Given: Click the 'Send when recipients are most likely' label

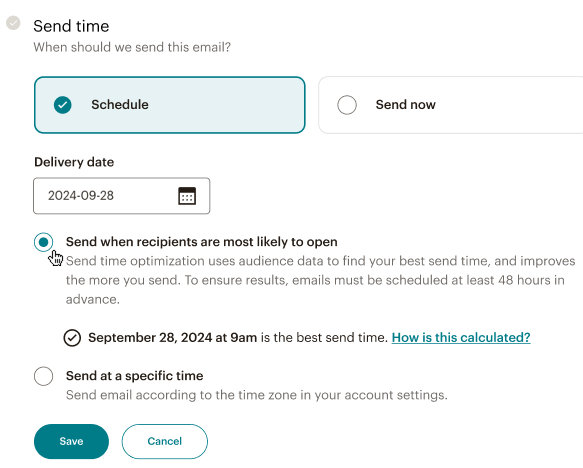Looking at the screenshot, I should click(x=202, y=242).
